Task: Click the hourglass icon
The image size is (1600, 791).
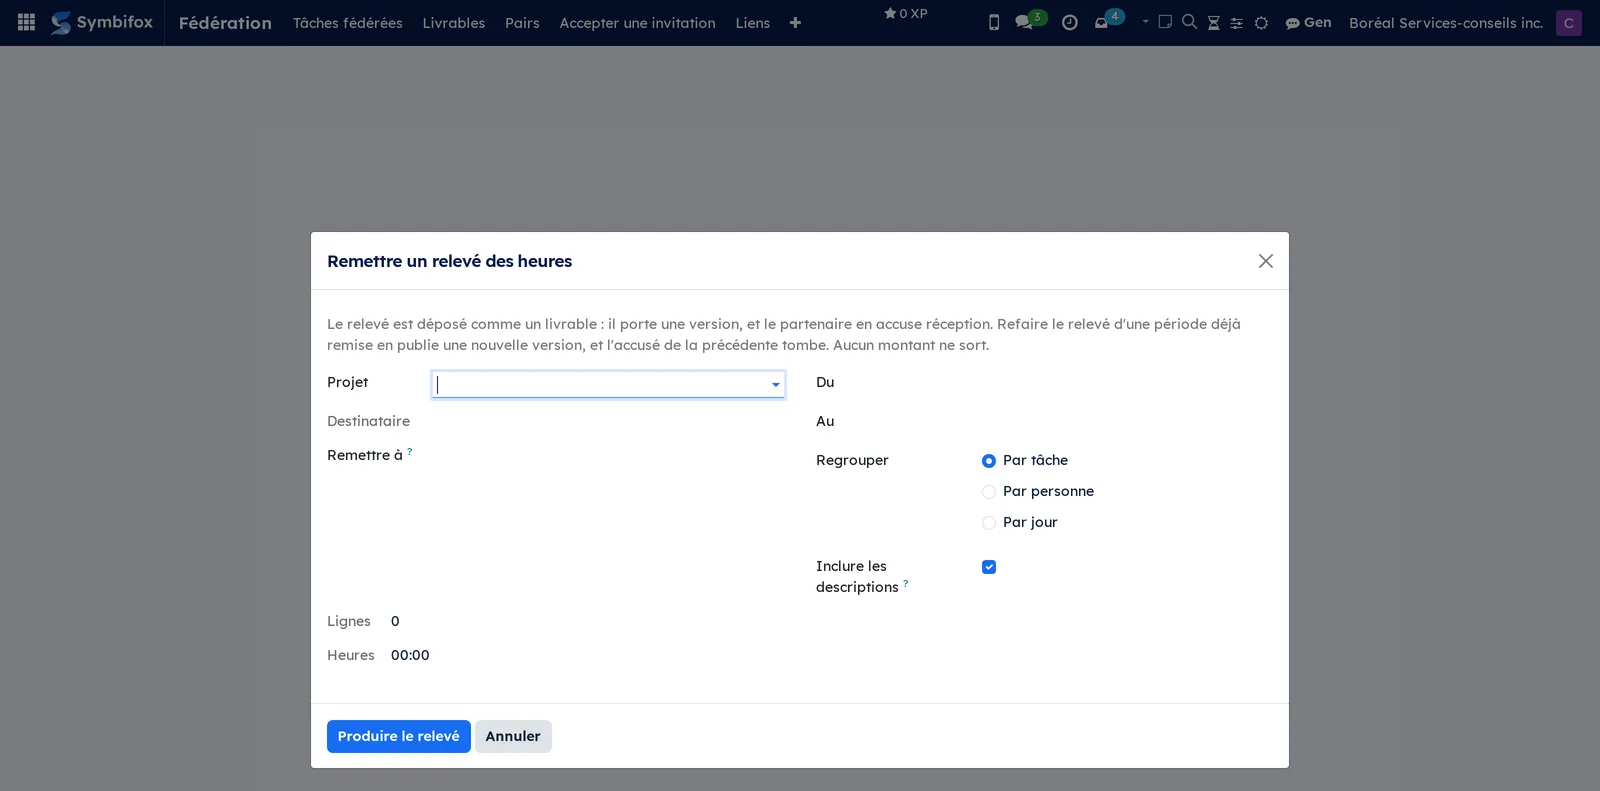Action: pyautogui.click(x=1213, y=23)
